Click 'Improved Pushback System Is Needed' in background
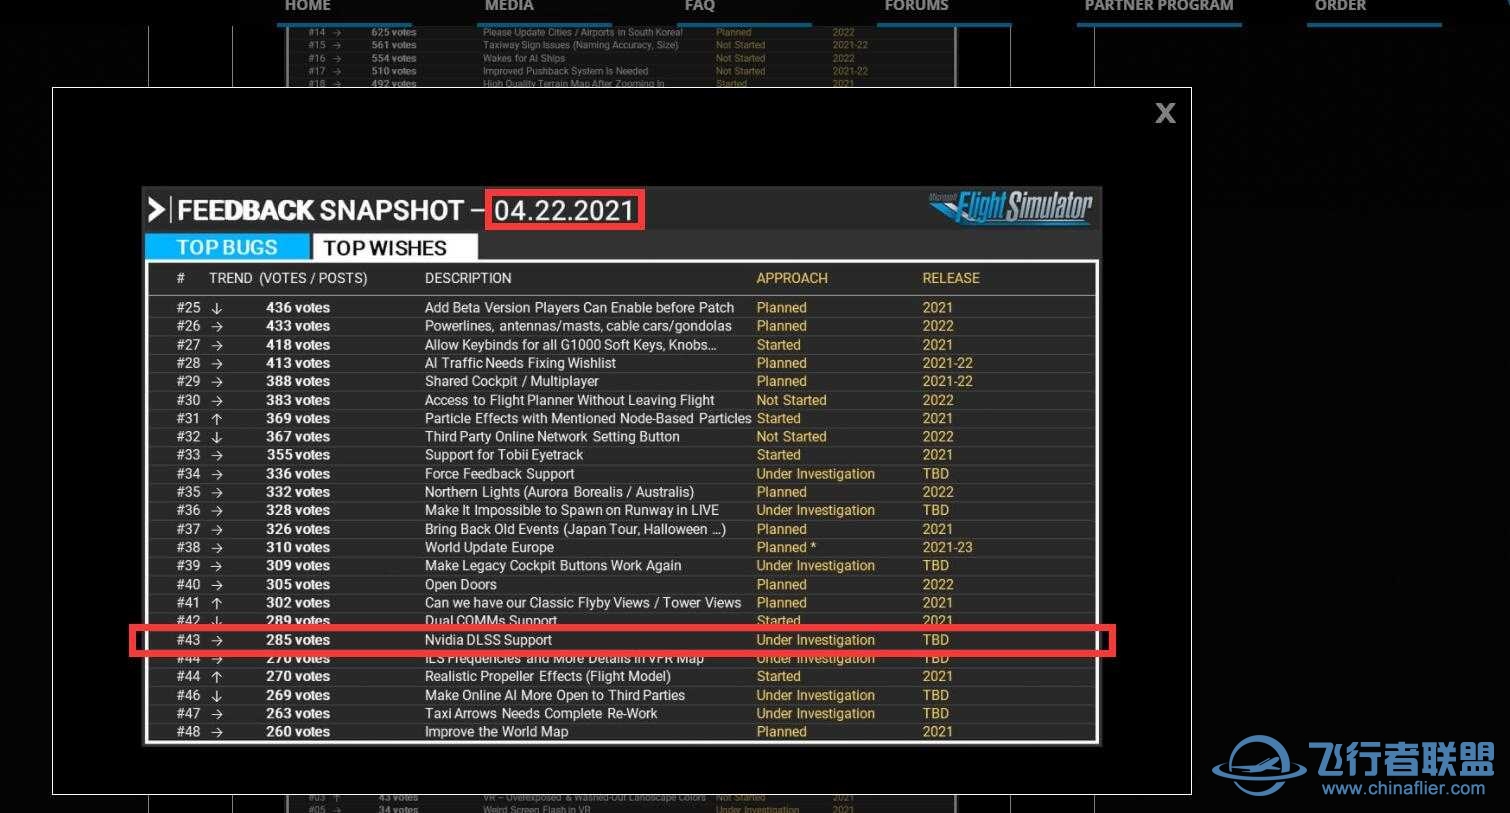The image size is (1510, 813). tap(565, 71)
